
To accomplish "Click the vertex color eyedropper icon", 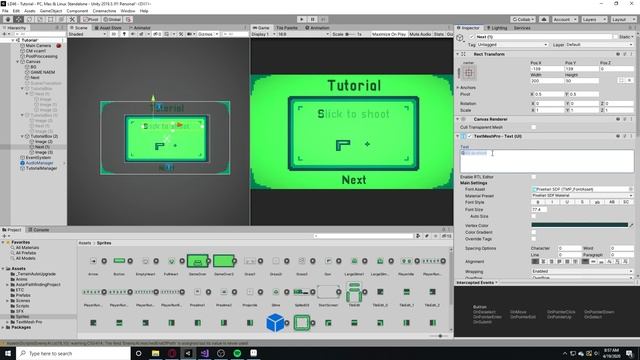I will [631, 225].
